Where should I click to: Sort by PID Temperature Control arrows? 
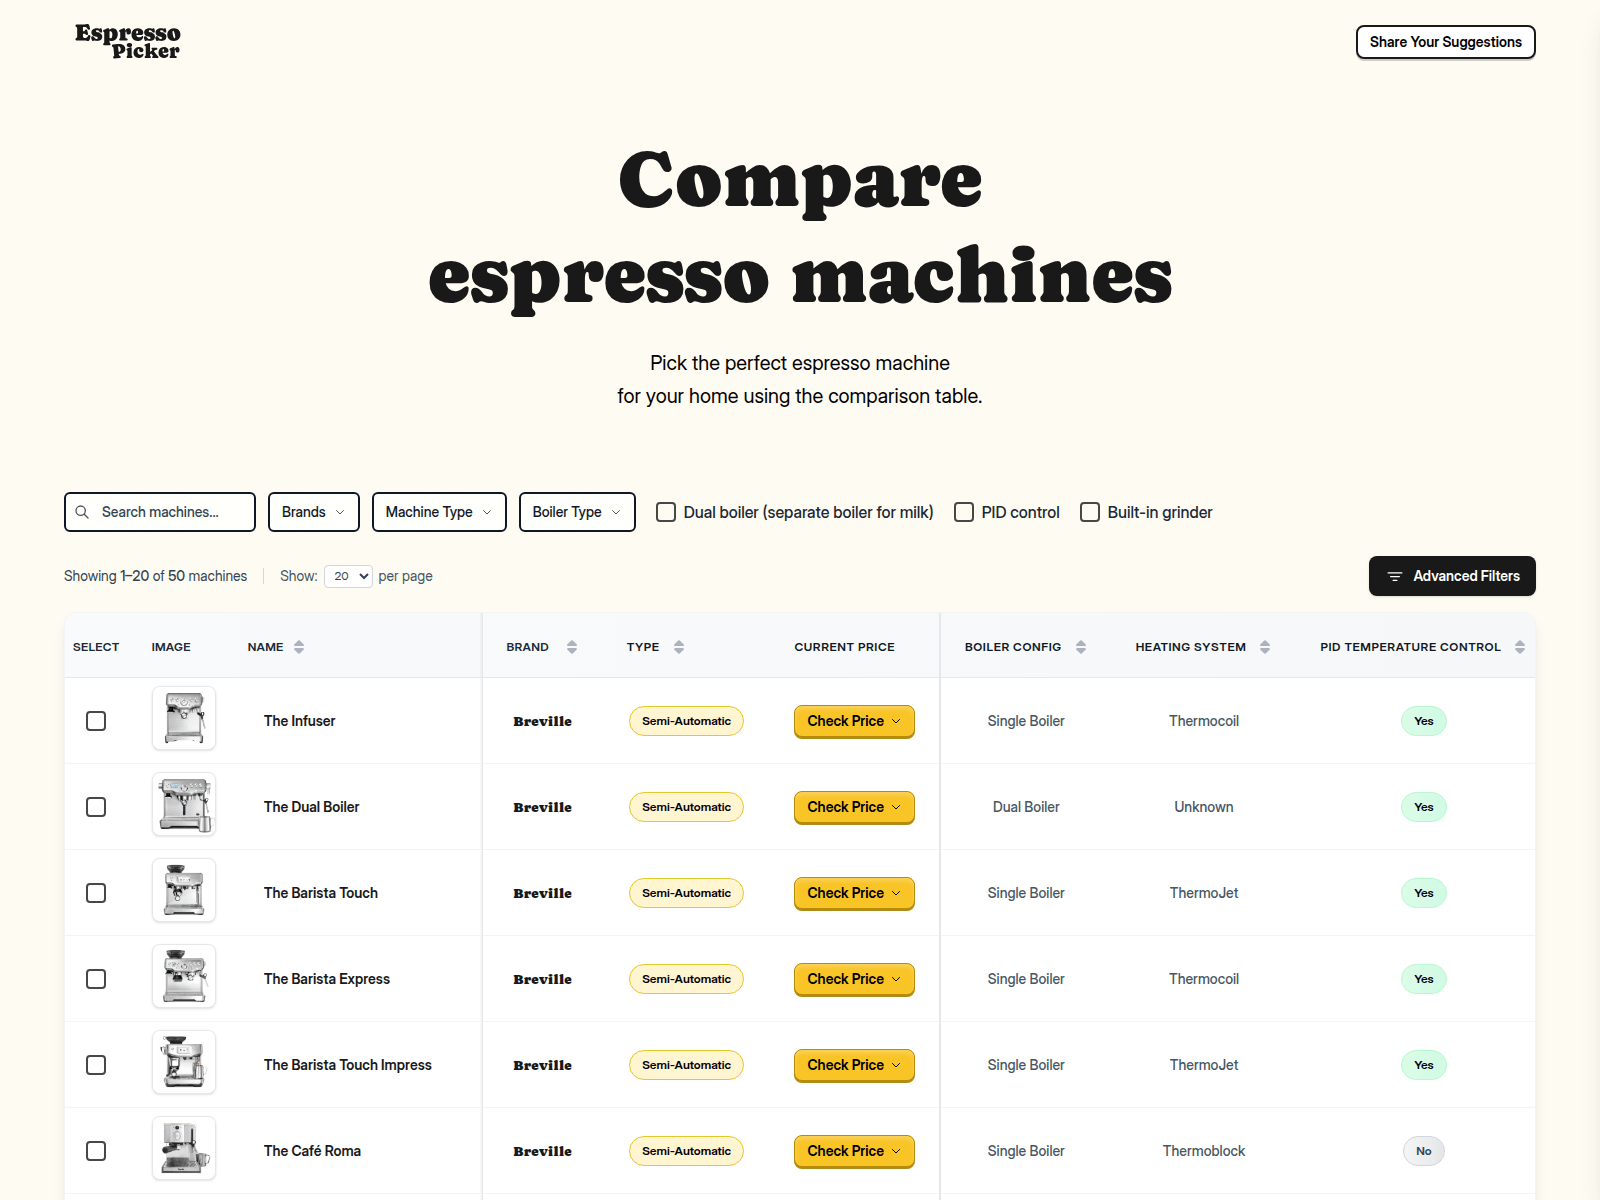(1520, 647)
